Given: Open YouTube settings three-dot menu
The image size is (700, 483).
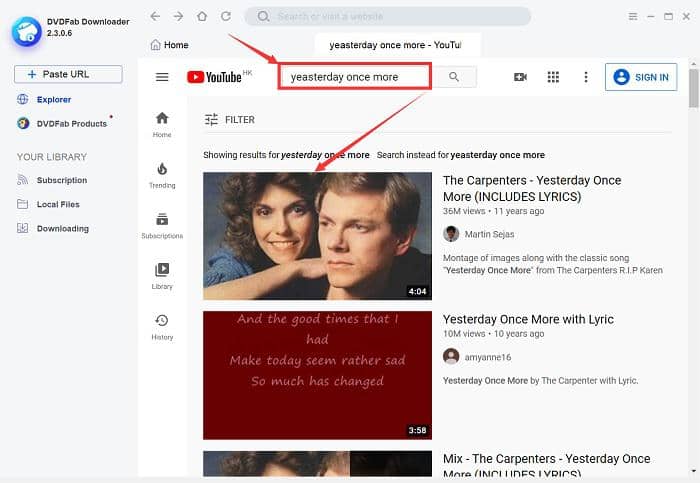Looking at the screenshot, I should (586, 77).
